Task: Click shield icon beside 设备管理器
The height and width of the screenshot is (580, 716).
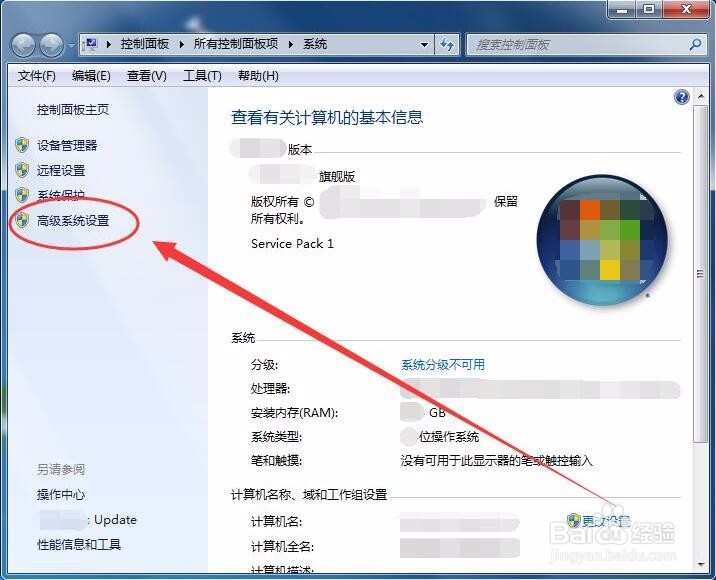Action: [22, 145]
